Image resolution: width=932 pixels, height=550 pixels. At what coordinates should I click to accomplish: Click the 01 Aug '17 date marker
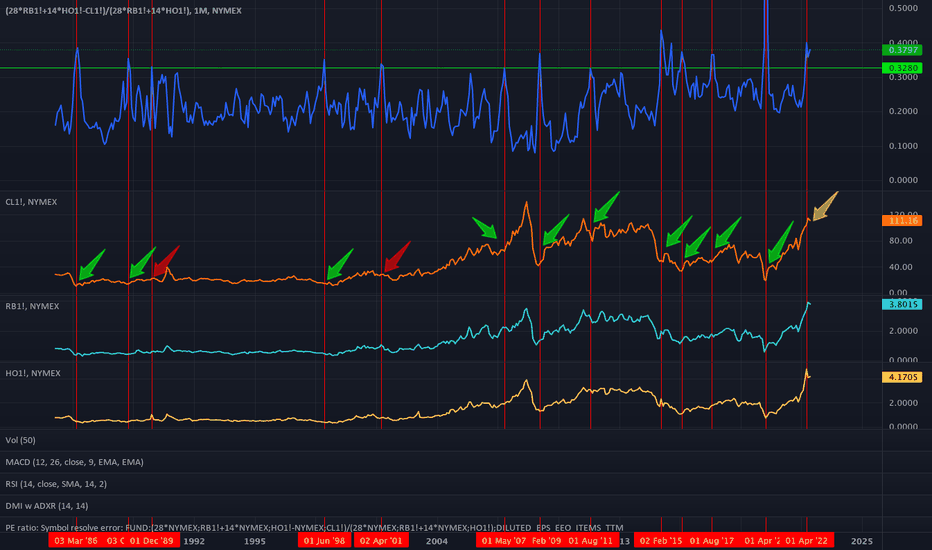click(x=711, y=540)
